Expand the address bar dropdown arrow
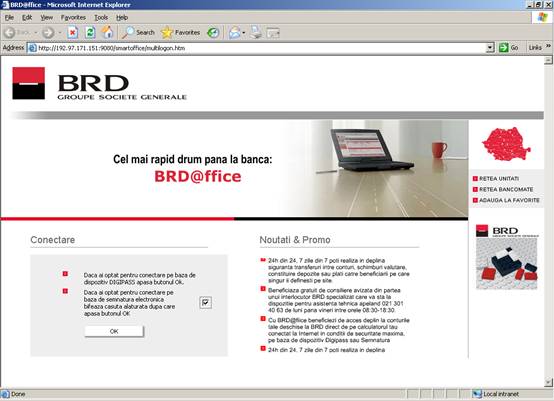The image size is (554, 401). click(x=490, y=47)
